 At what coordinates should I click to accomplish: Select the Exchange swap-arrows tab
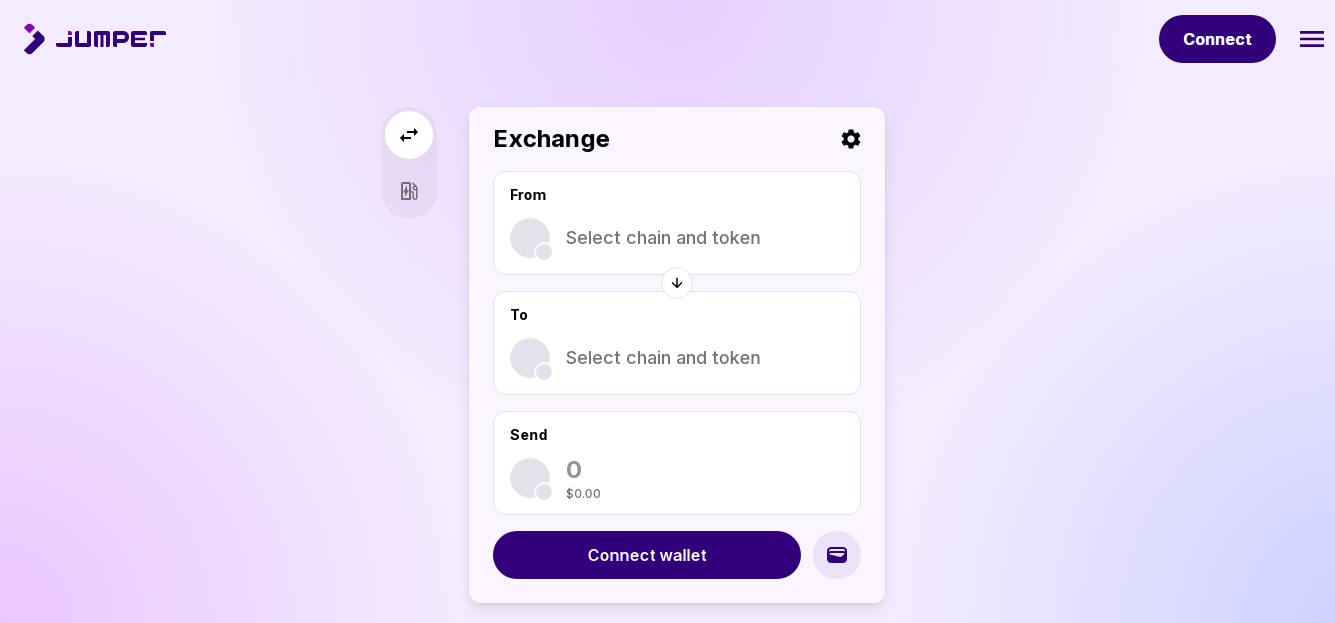coord(409,135)
